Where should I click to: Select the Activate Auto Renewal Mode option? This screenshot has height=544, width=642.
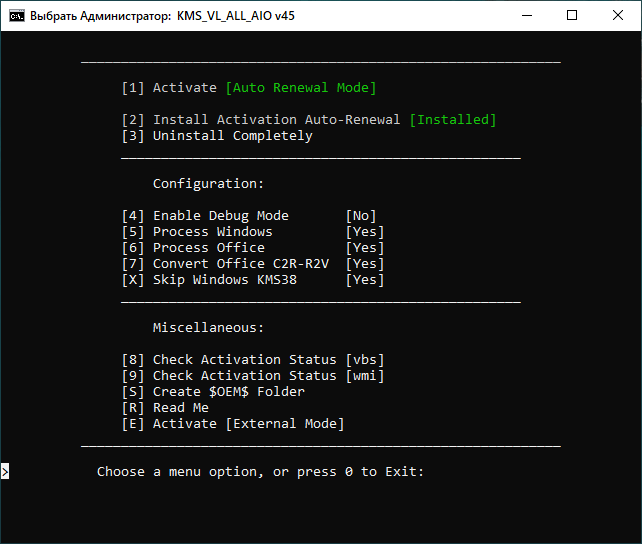[248, 88]
